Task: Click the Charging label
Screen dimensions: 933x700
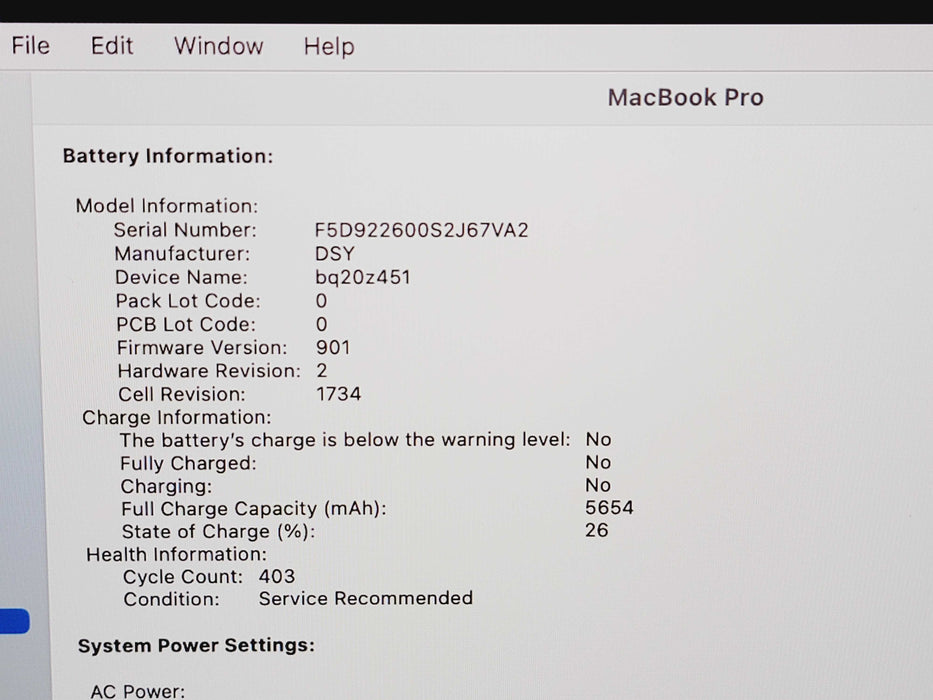Action: [167, 486]
